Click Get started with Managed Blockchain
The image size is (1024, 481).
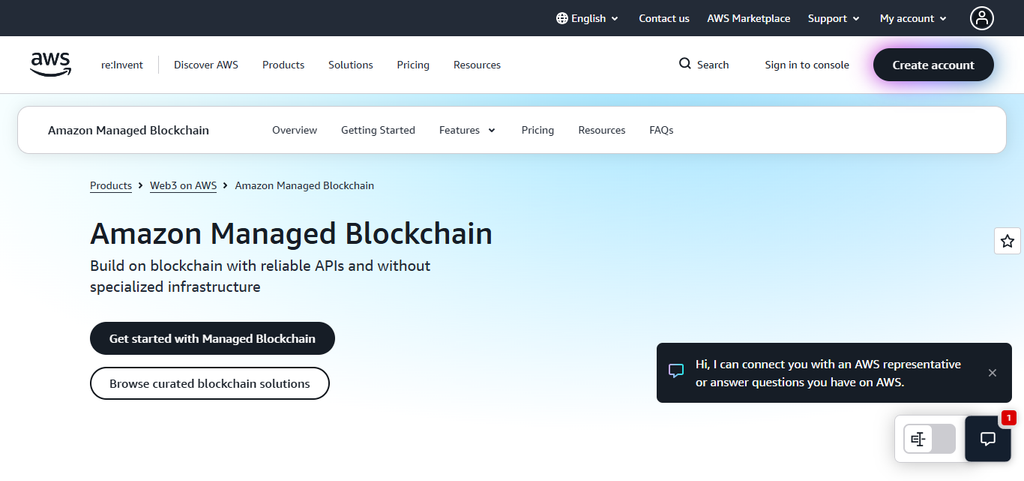point(212,338)
